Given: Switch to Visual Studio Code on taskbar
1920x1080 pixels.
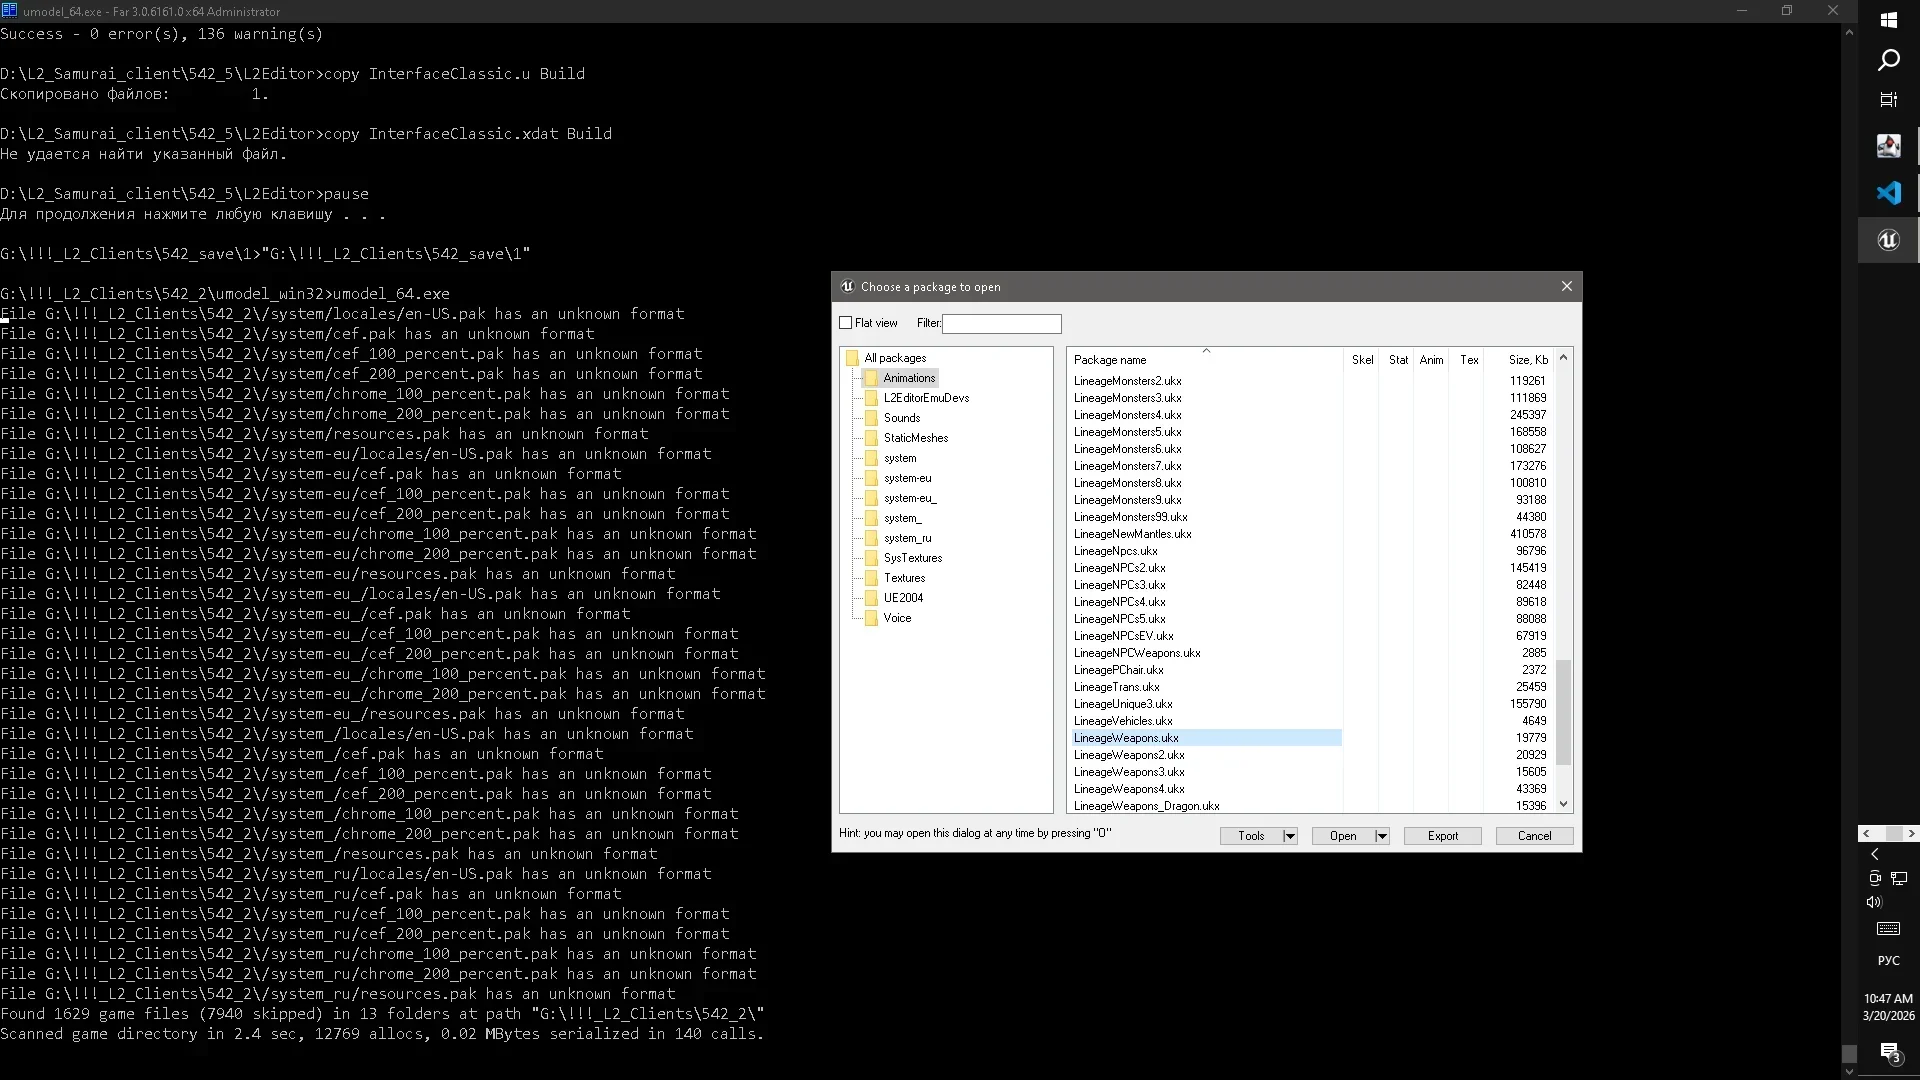Looking at the screenshot, I should click(x=1888, y=193).
